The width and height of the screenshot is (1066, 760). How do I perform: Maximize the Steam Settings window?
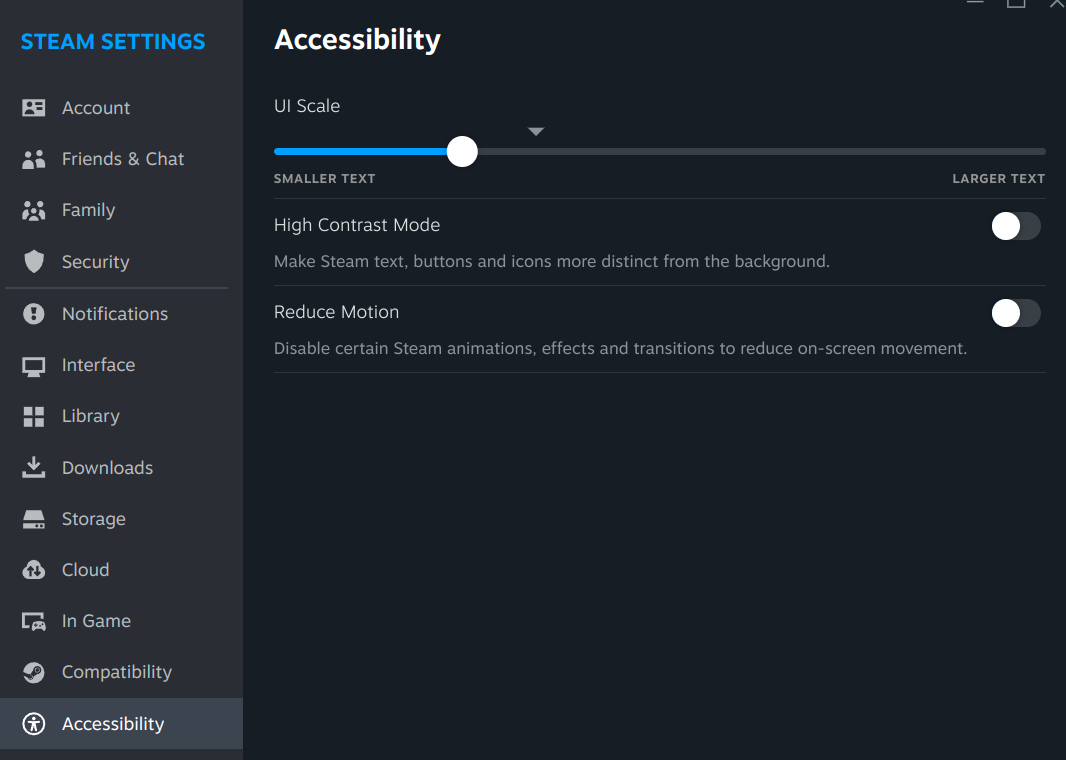[1016, 3]
